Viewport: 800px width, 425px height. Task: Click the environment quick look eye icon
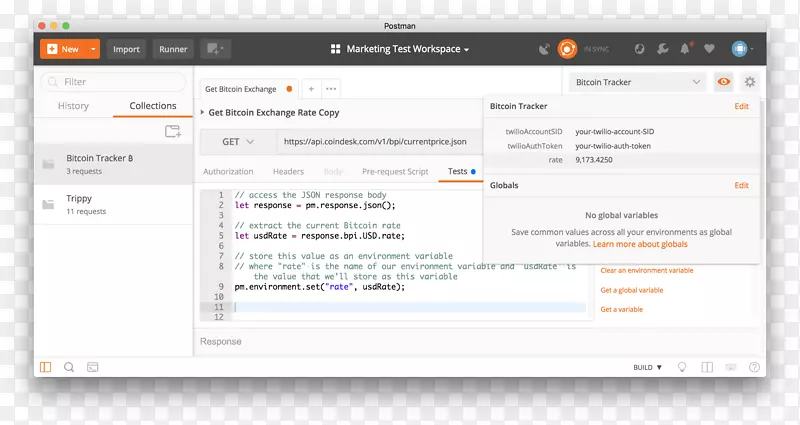[724, 82]
